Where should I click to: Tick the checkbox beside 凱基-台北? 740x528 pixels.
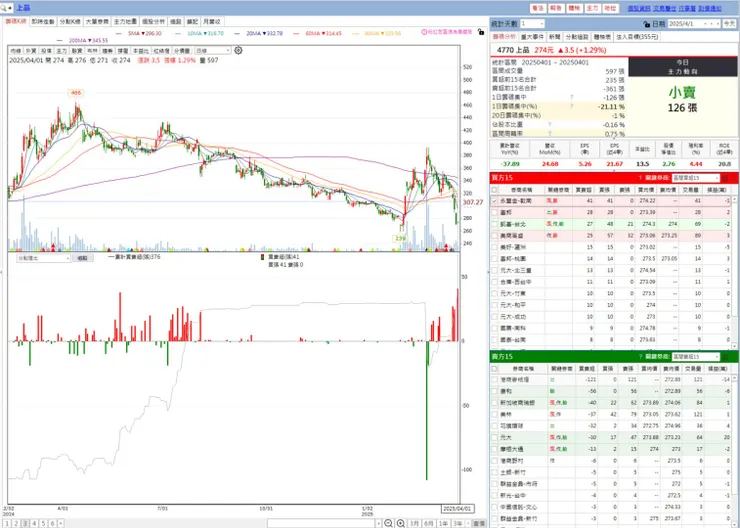click(x=494, y=224)
